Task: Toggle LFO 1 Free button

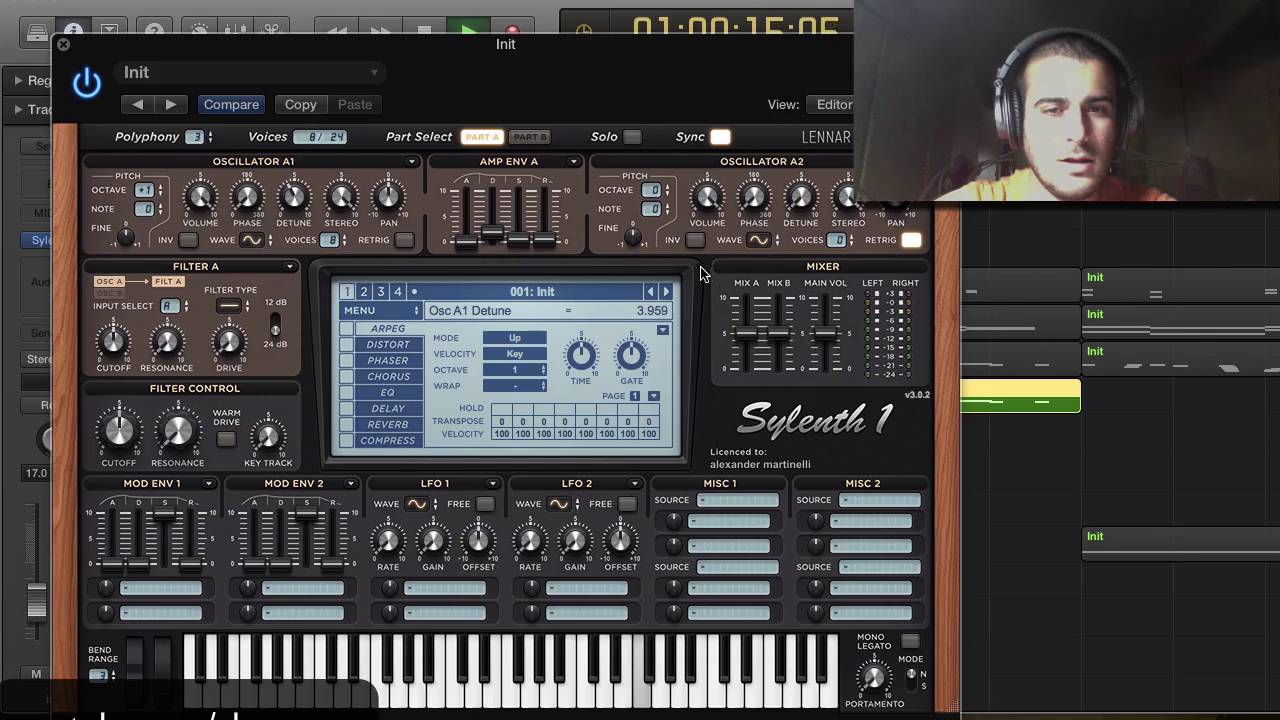Action: click(x=485, y=504)
